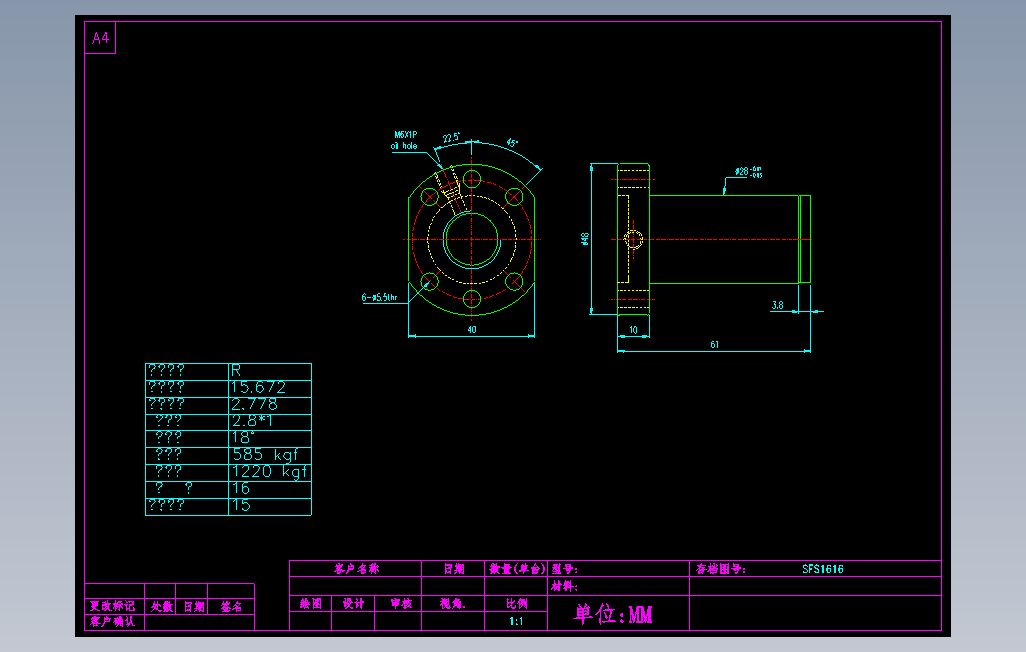Click the oil hole on the side view
The image size is (1026, 652).
click(x=633, y=240)
